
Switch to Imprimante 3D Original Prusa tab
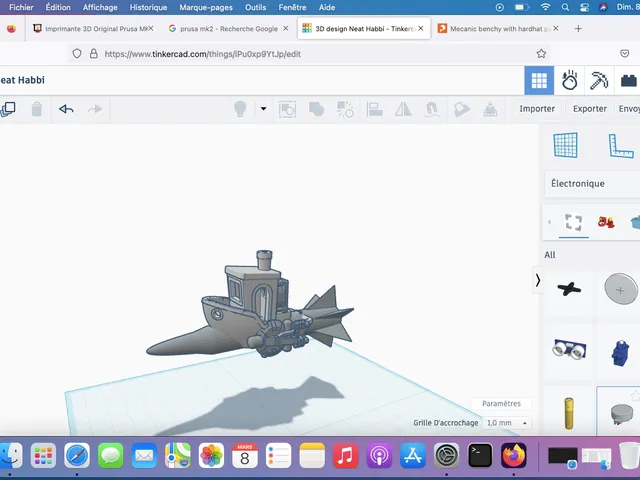[x=93, y=29]
